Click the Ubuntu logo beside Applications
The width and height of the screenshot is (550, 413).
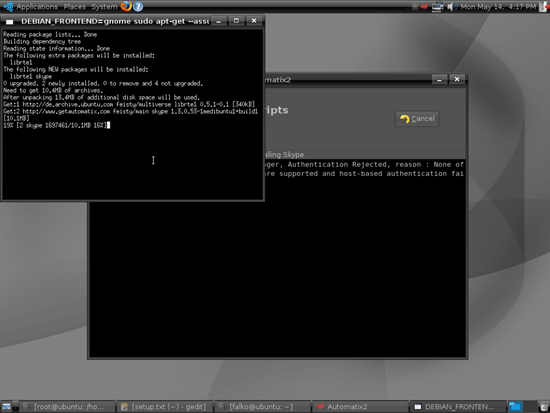pos(8,6)
